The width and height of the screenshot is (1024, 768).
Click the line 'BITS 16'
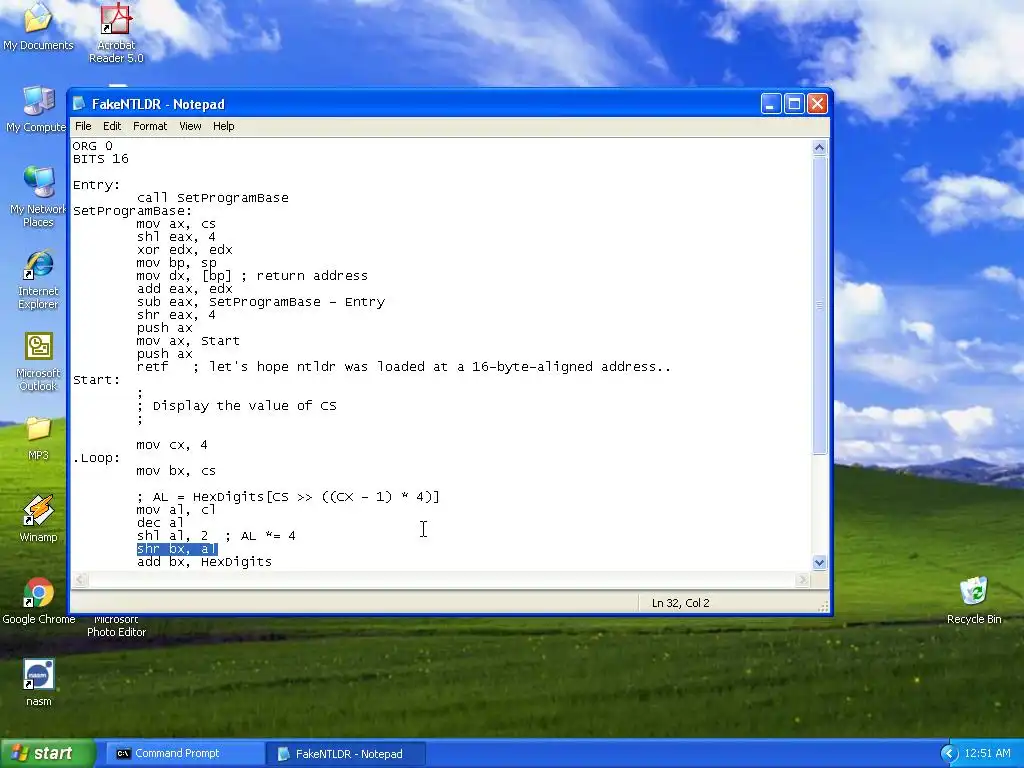coord(101,159)
